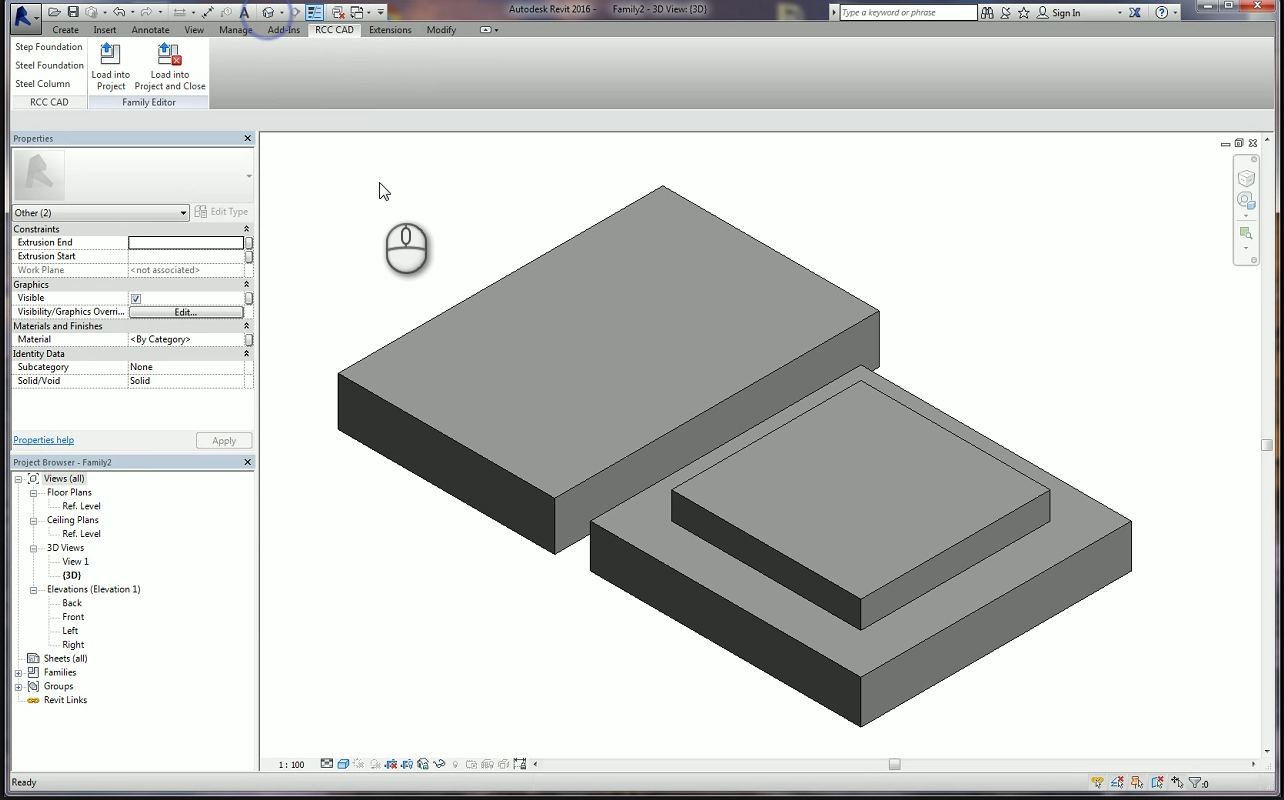
Task: Click the Open file icon
Action: pyautogui.click(x=55, y=12)
